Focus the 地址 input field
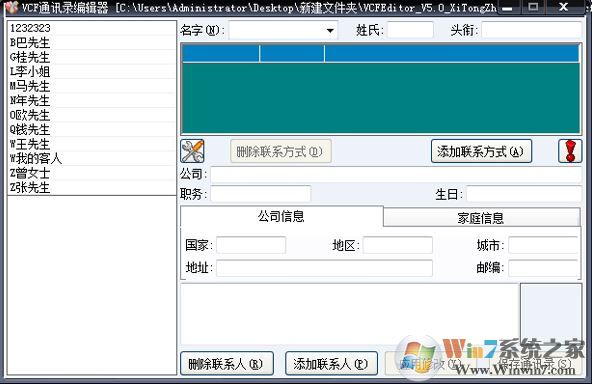 (x=324, y=268)
